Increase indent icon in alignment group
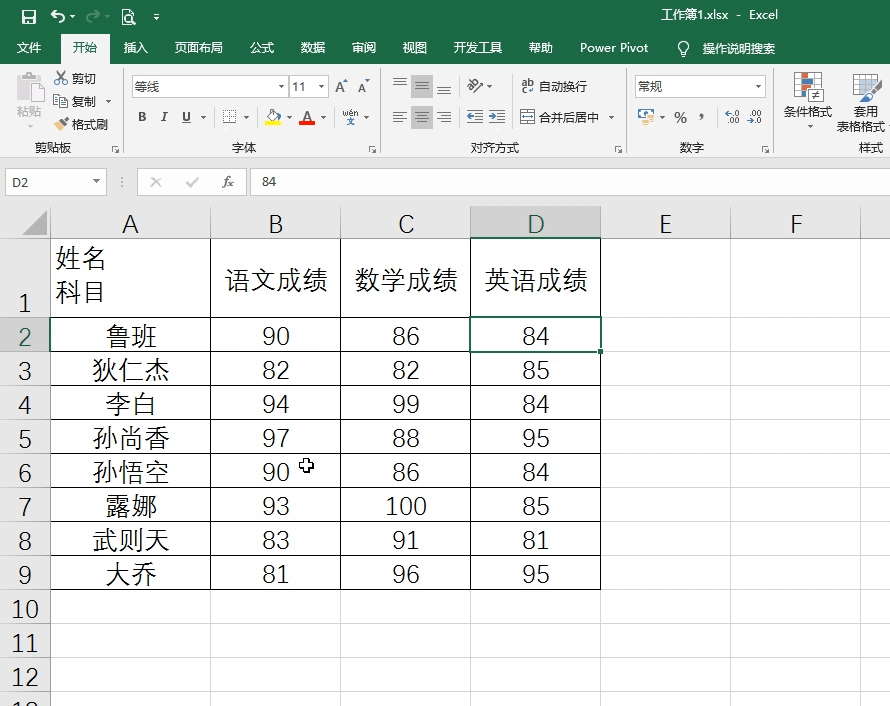 497,117
